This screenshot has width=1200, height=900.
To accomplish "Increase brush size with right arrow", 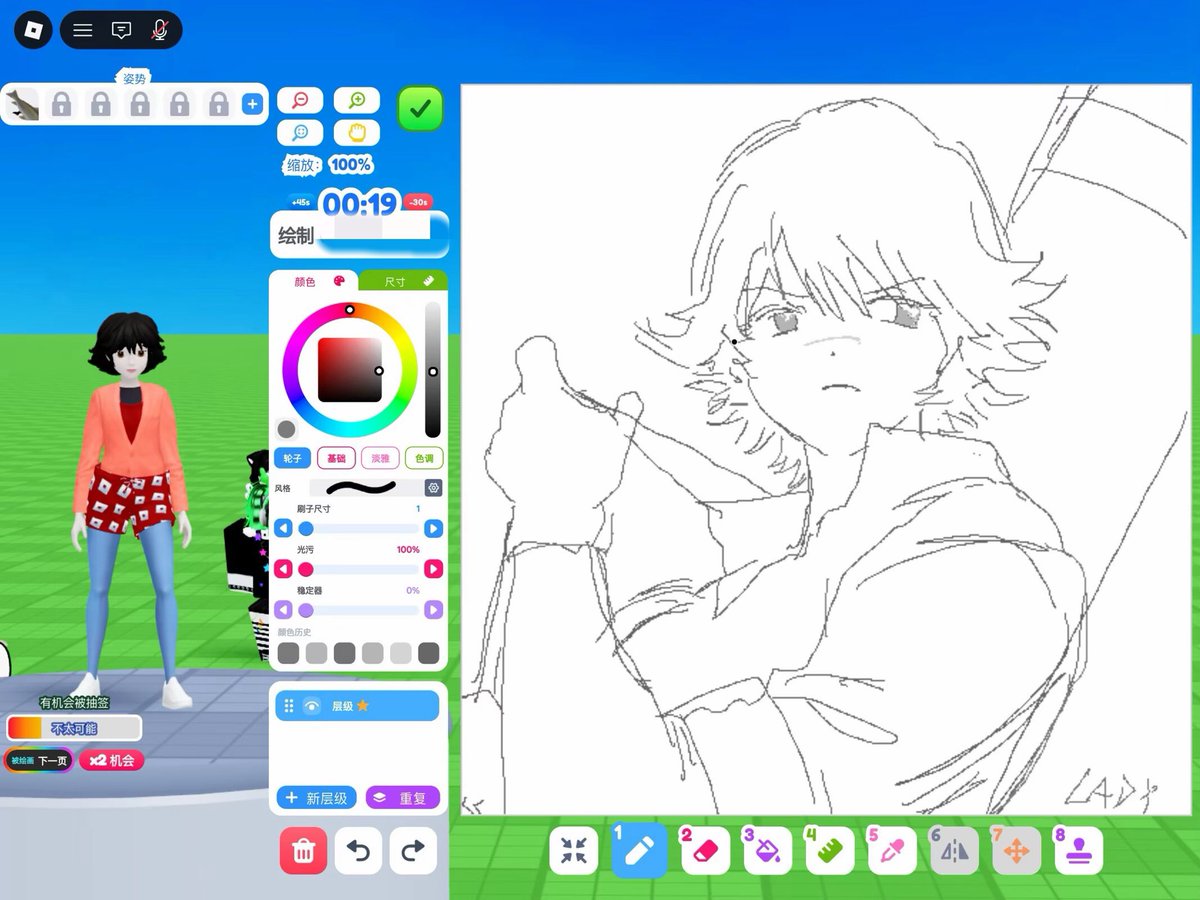I will click(x=433, y=528).
